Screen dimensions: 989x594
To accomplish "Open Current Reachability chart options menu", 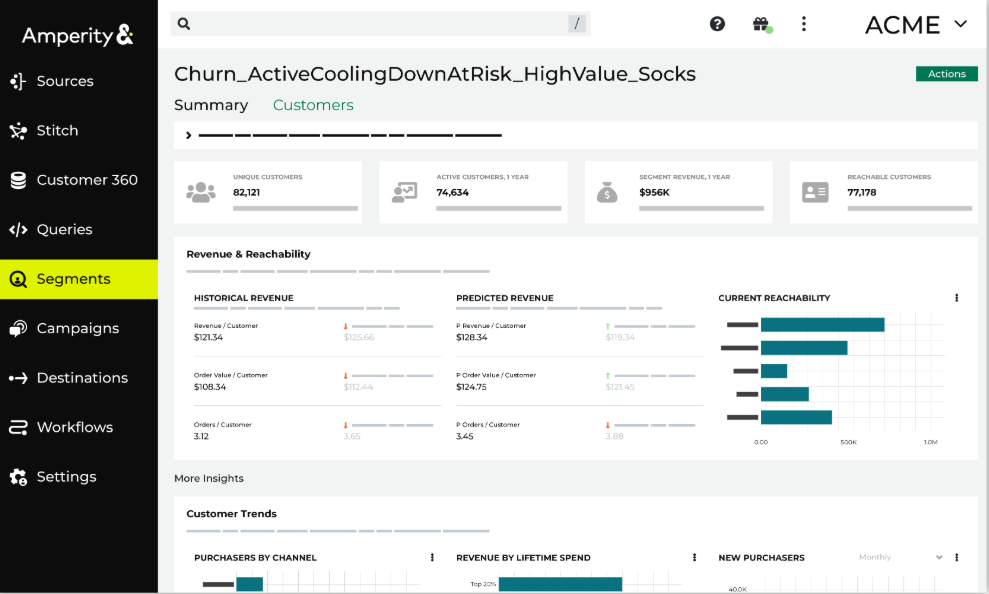I will tap(956, 298).
